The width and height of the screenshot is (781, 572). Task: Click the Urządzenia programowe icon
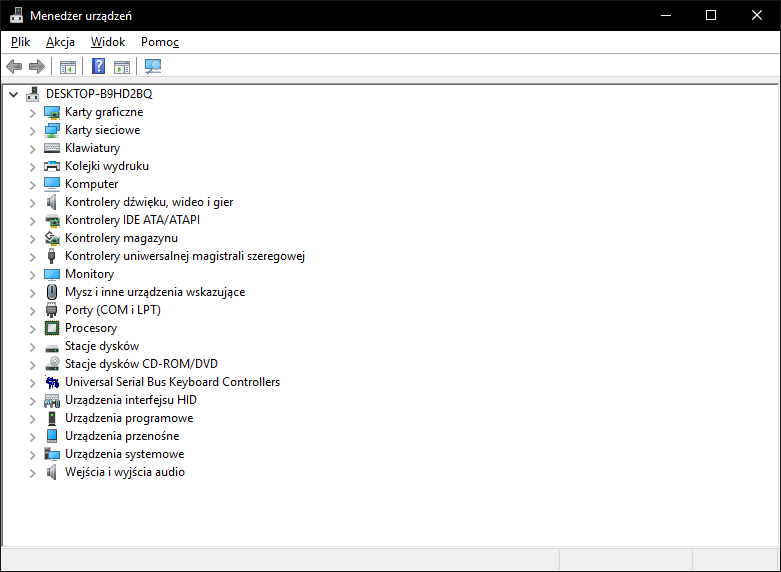tap(52, 418)
